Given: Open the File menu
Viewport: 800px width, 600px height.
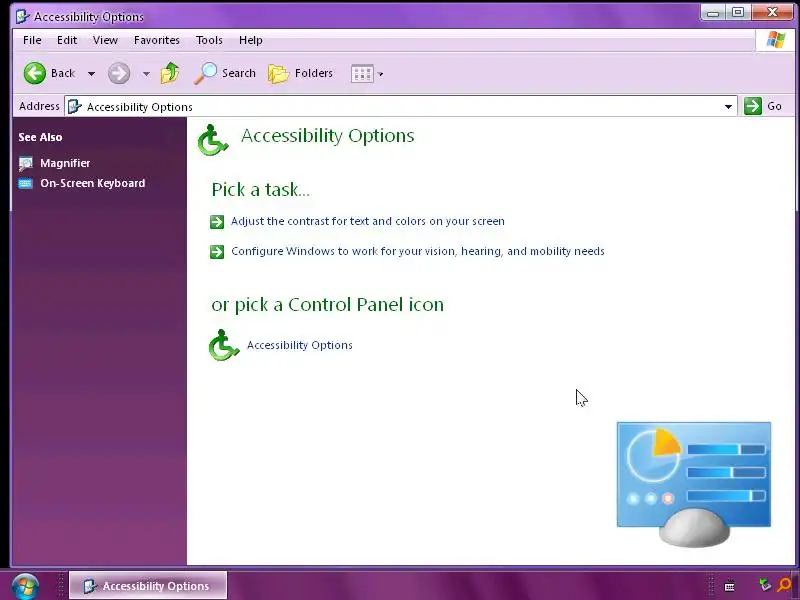Looking at the screenshot, I should (x=32, y=40).
